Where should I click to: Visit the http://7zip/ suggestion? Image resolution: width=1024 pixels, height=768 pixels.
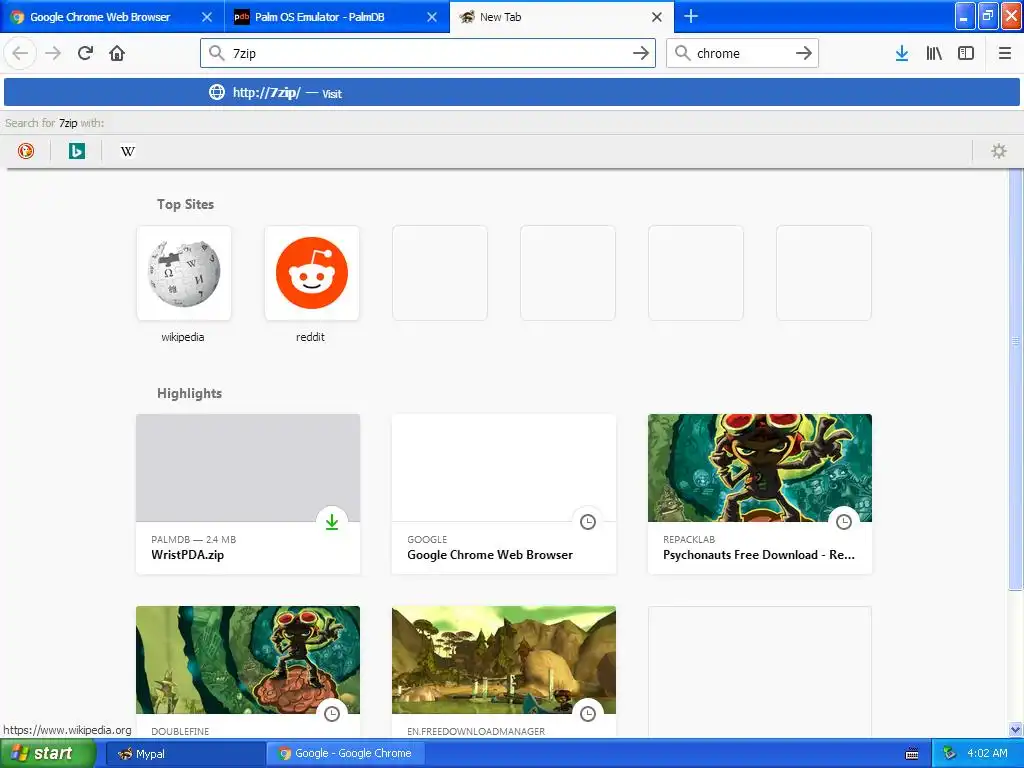pyautogui.click(x=511, y=92)
